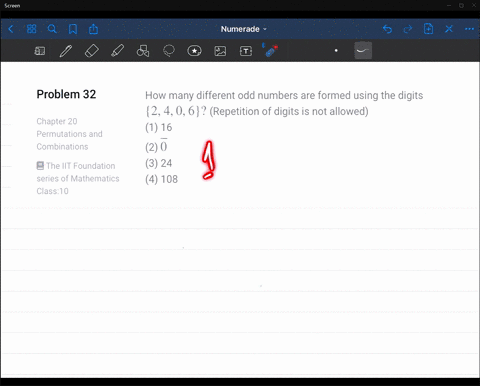Open the thumbnail grid view icon
Image resolution: width=480 pixels, height=386 pixels.
coord(31,29)
